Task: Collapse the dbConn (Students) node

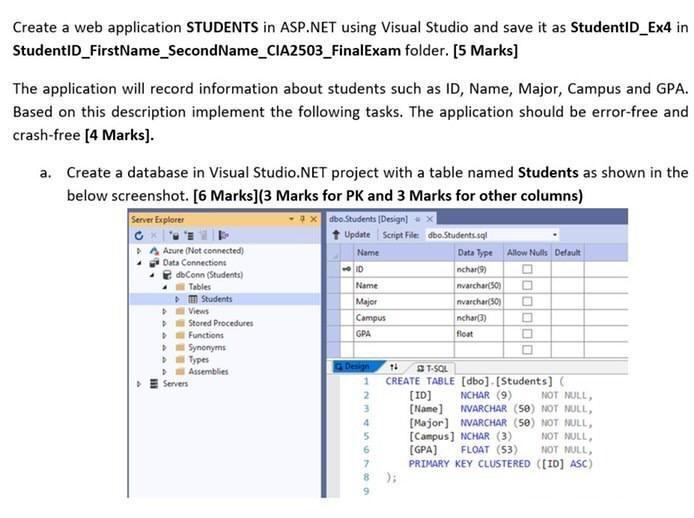Action: [152, 275]
